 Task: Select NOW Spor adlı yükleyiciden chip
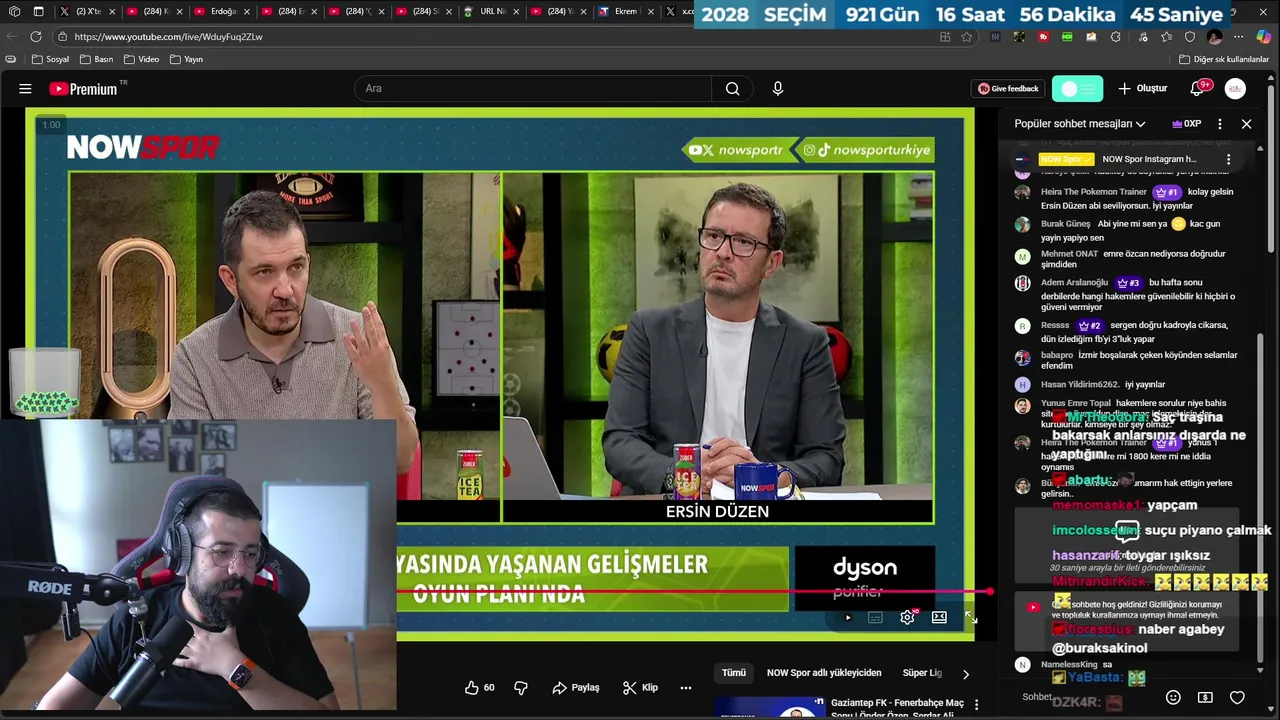824,673
